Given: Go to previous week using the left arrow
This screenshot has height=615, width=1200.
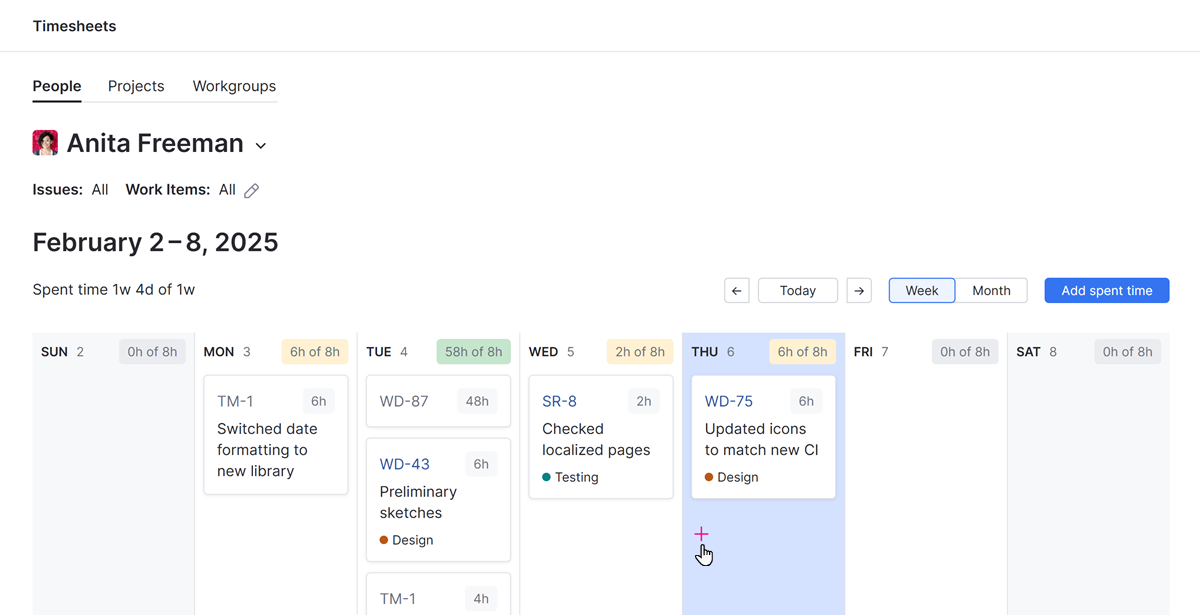Looking at the screenshot, I should point(737,290).
